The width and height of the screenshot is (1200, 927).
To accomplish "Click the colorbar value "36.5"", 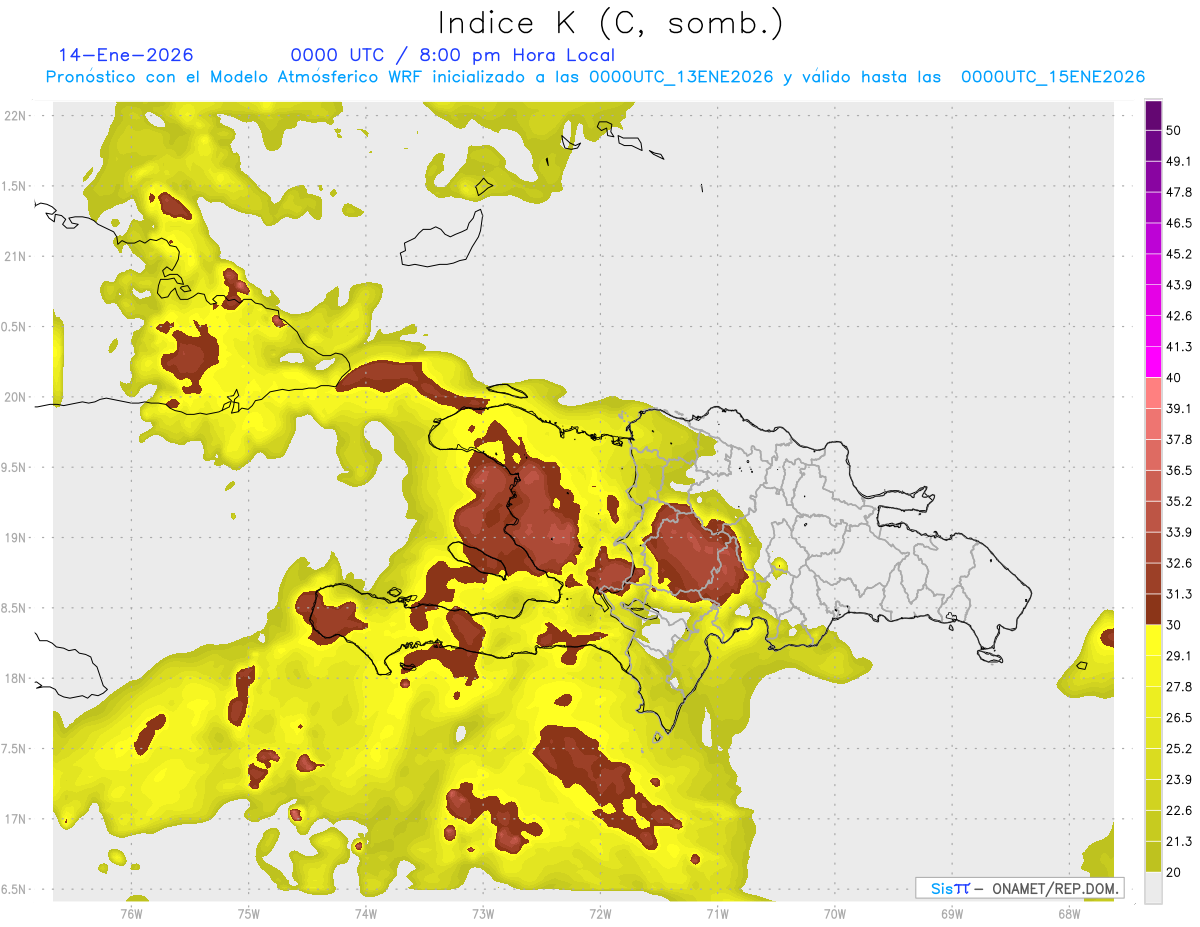I will (x=1179, y=470).
